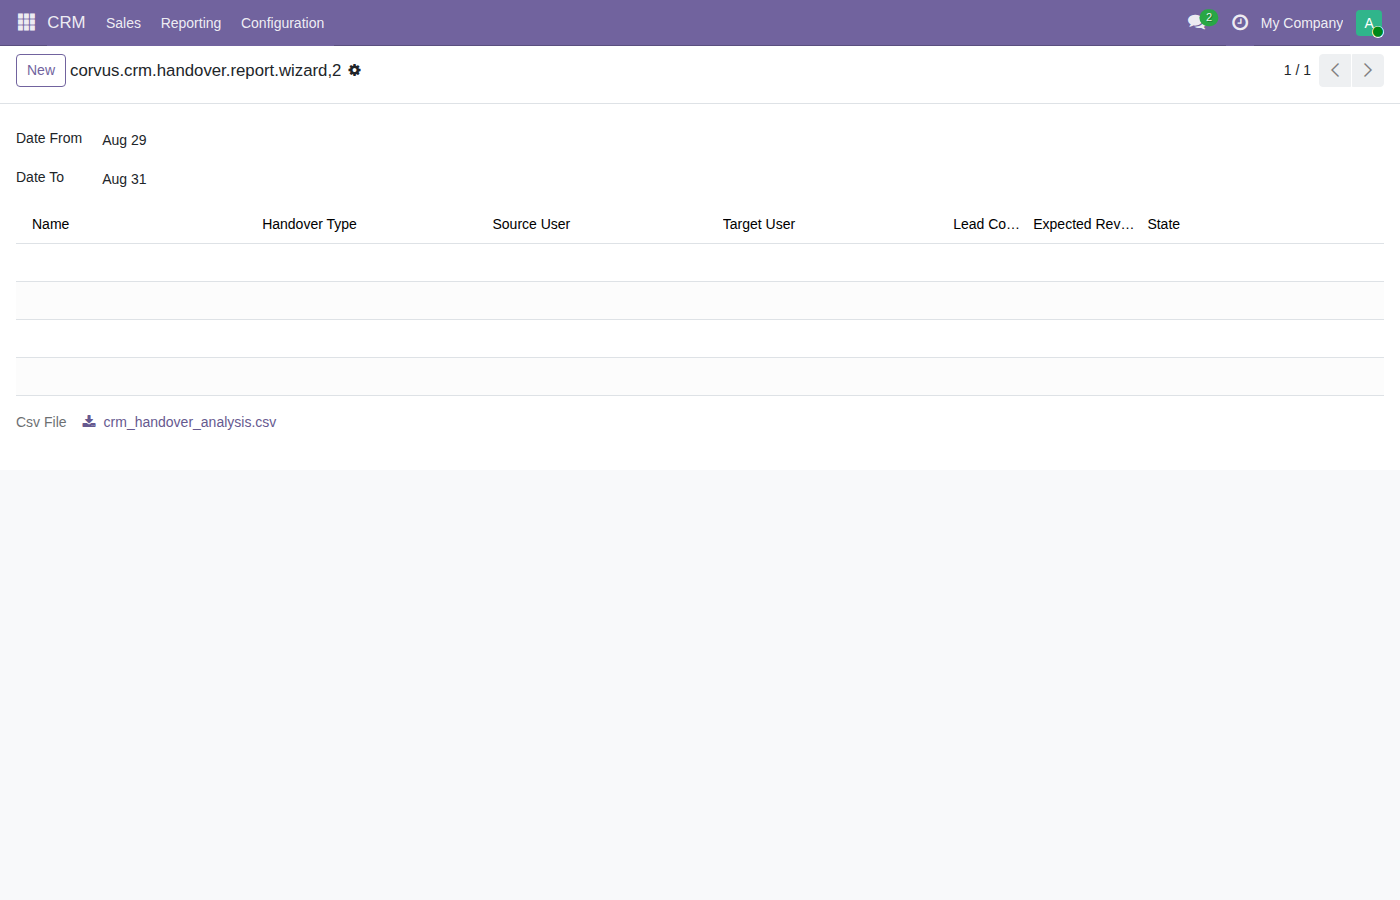Edit the Date From value Aug 29
Screen dimensions: 1400x900
pos(124,140)
